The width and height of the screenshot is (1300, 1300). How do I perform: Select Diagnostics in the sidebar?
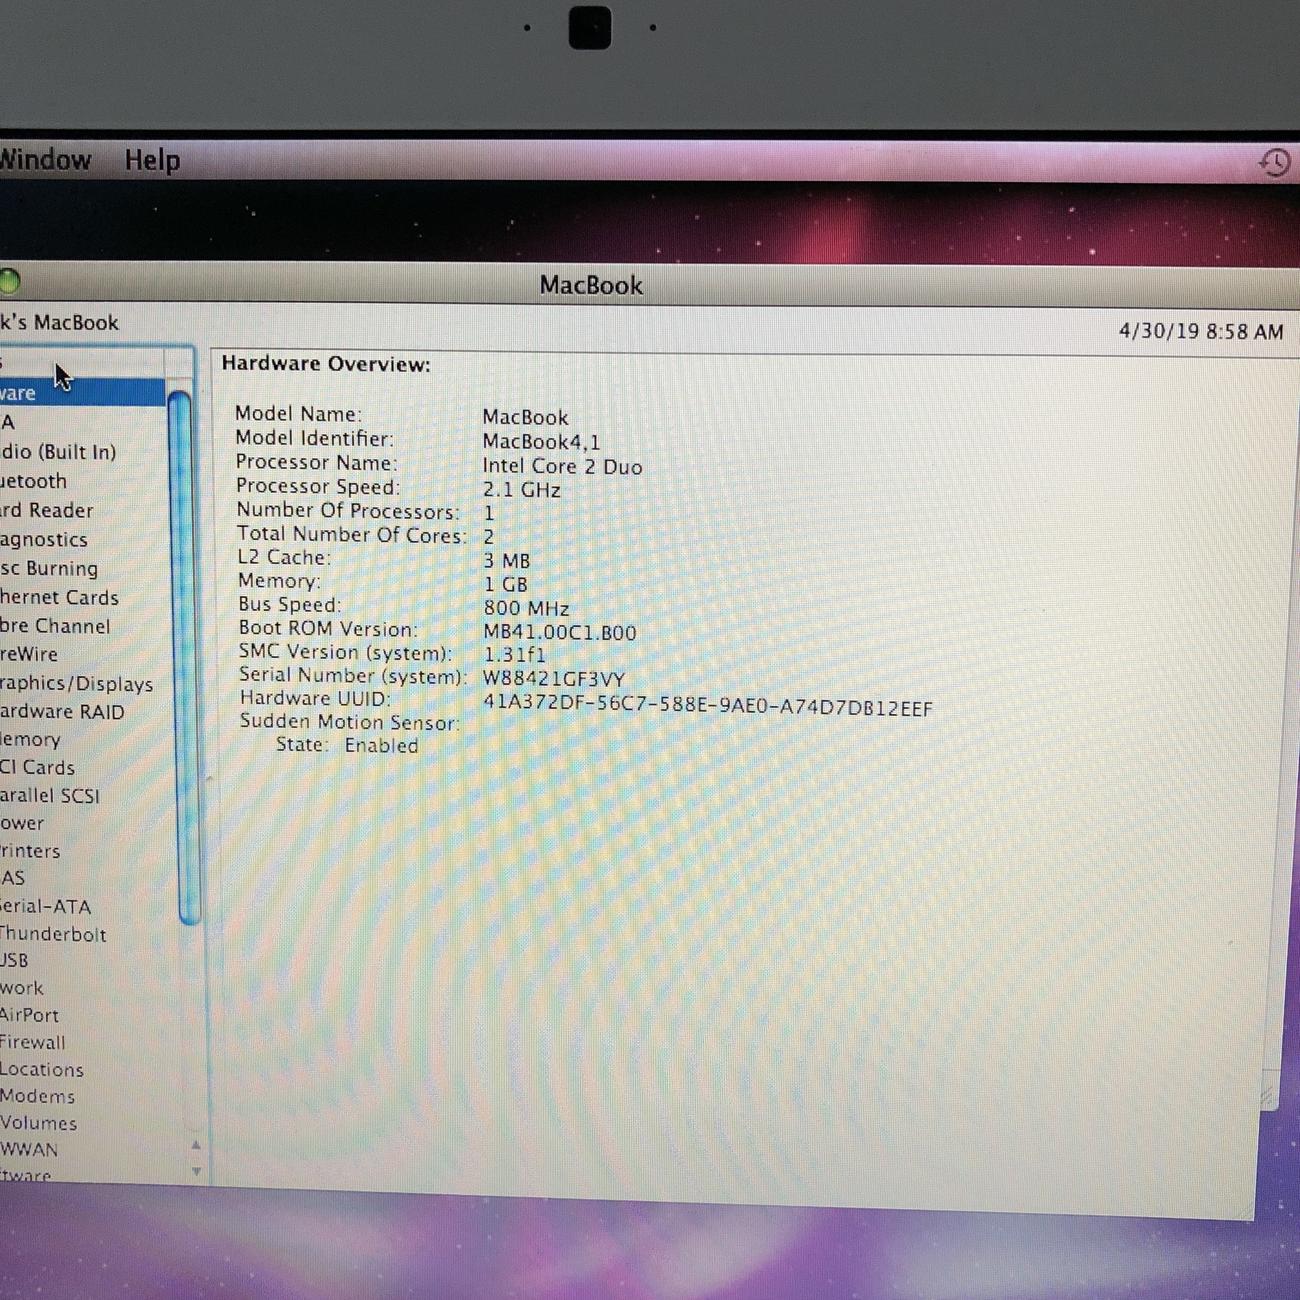click(x=44, y=539)
